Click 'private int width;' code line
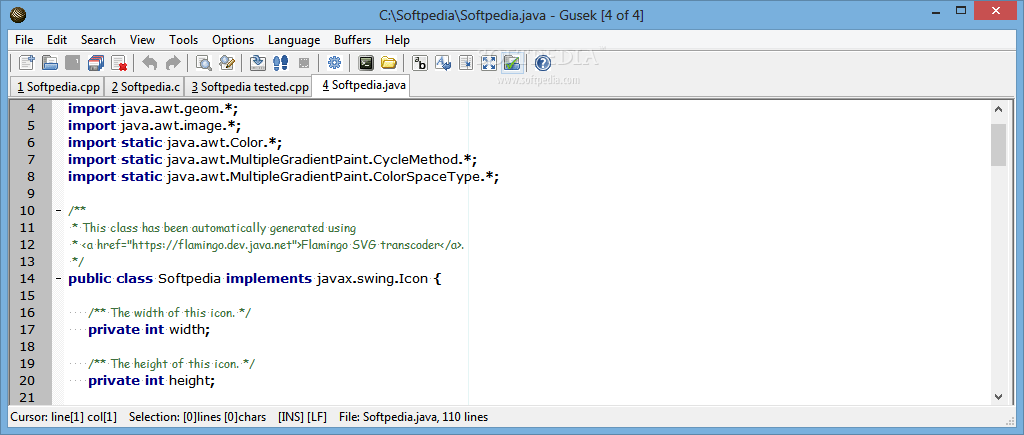The image size is (1024, 435). [x=150, y=330]
